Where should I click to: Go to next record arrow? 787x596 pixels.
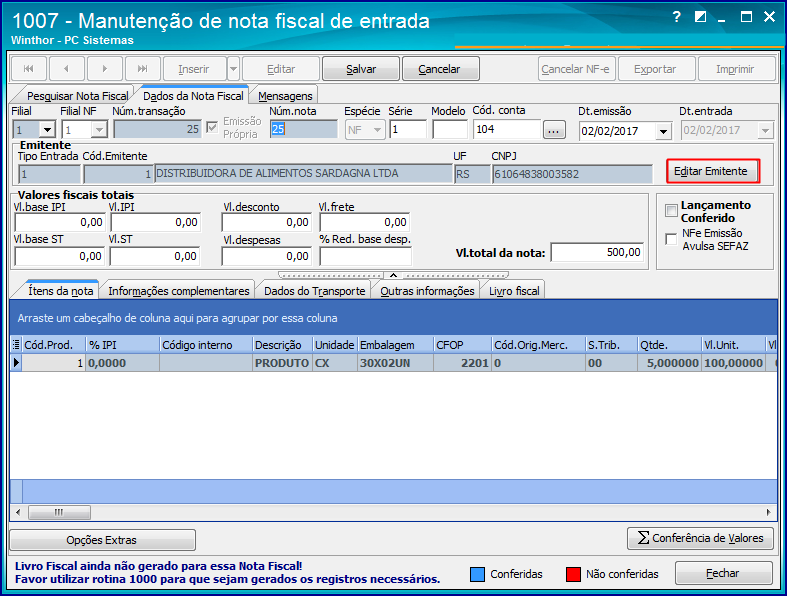104,69
